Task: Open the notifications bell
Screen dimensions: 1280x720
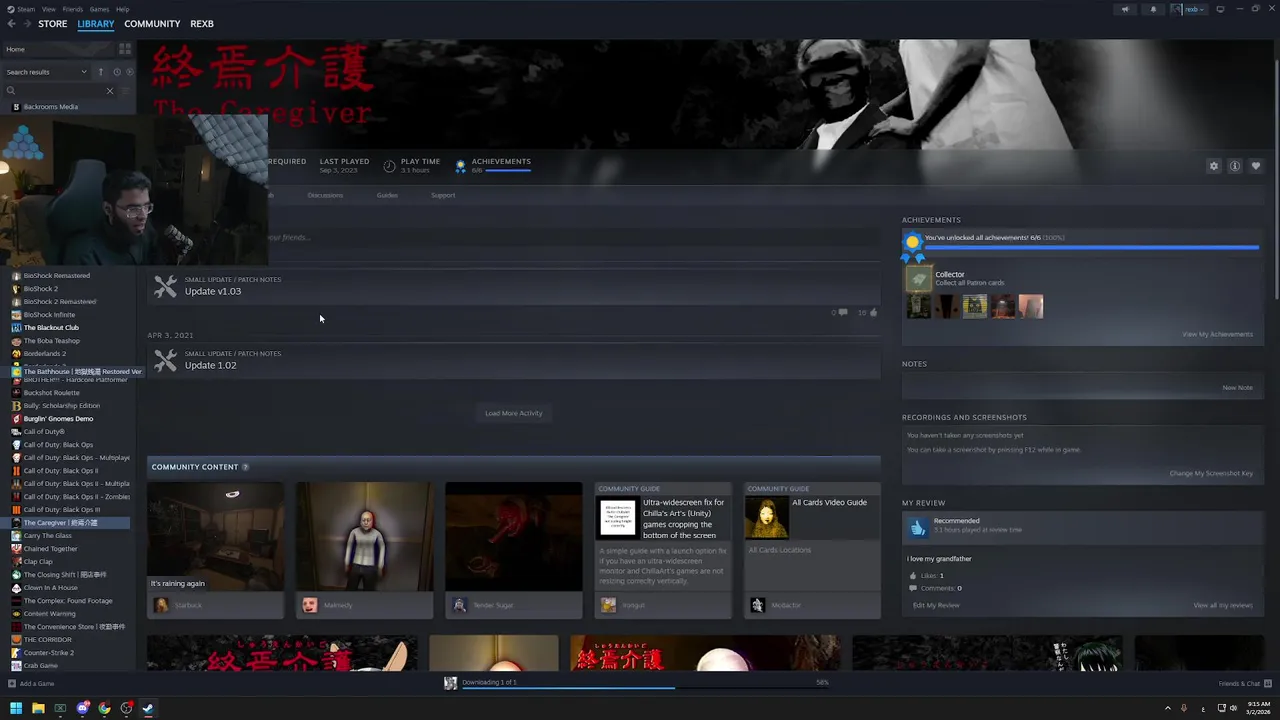Action: (1153, 9)
